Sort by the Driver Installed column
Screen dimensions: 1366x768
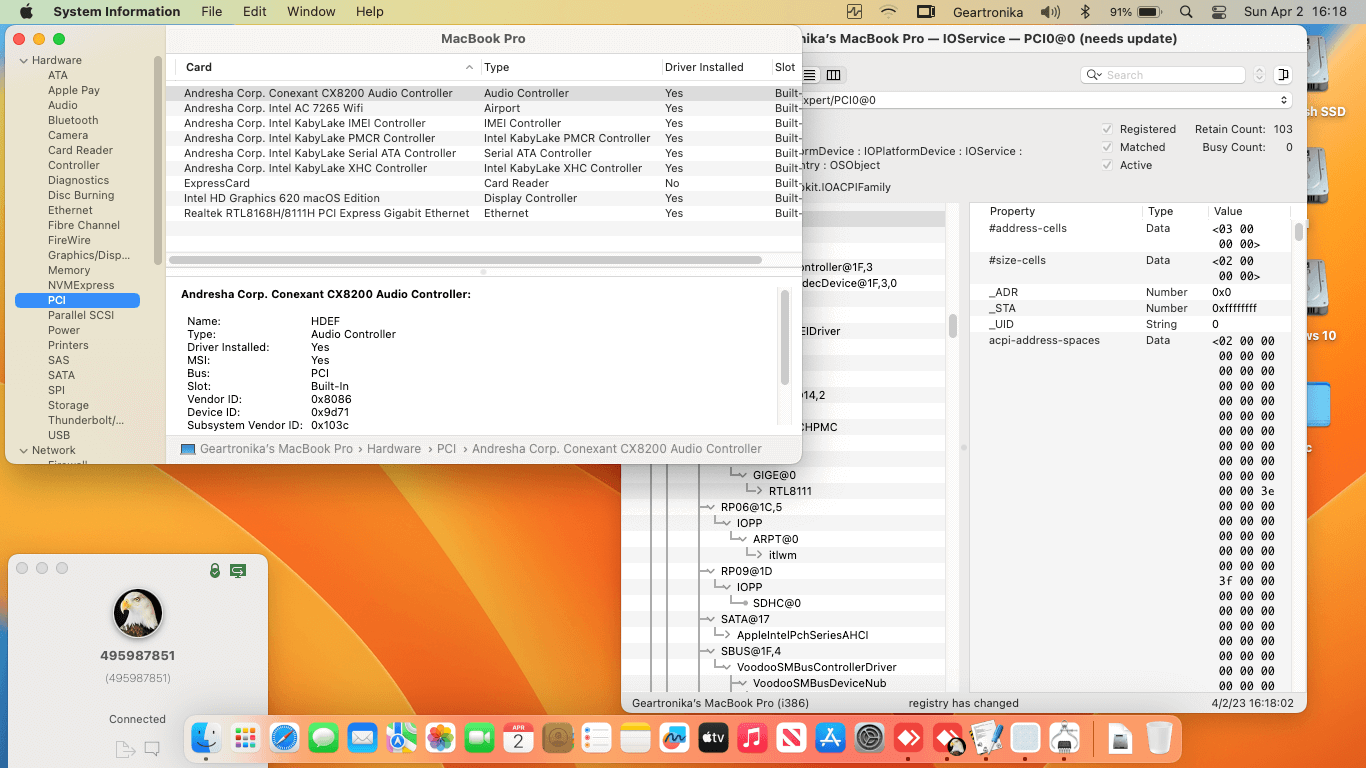coord(716,67)
